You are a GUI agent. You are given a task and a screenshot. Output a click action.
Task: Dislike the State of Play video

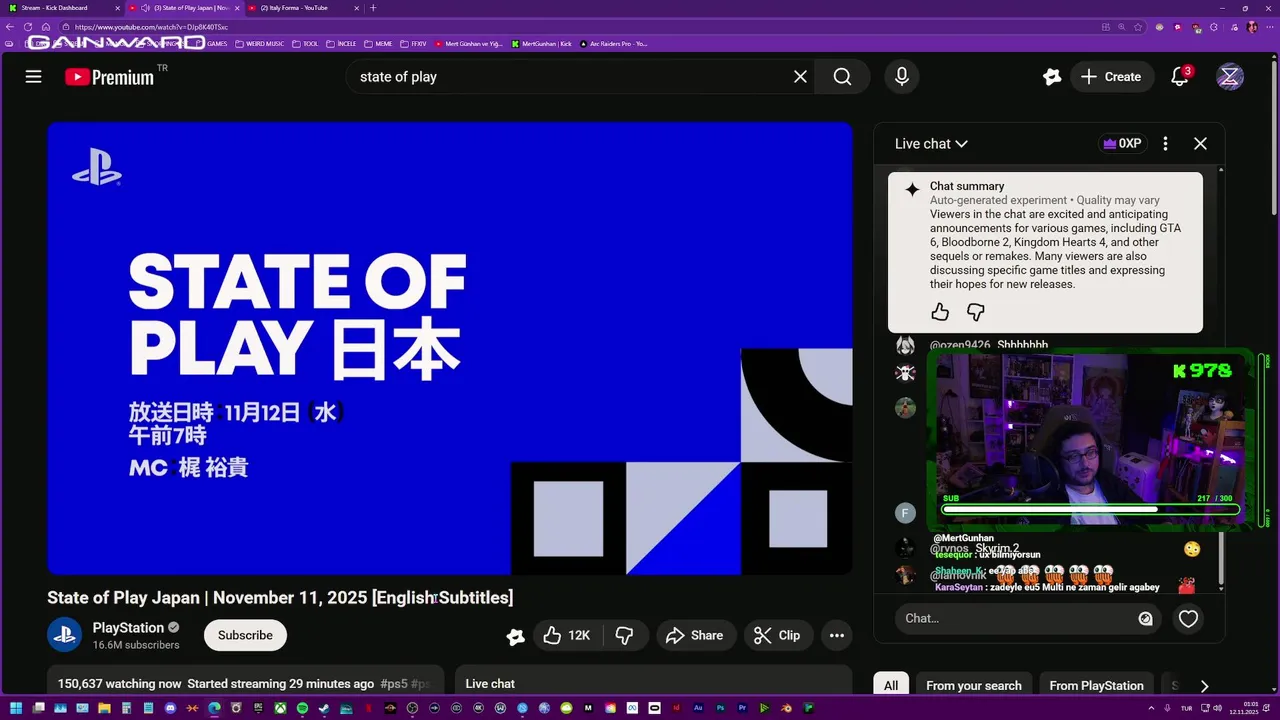click(x=624, y=635)
